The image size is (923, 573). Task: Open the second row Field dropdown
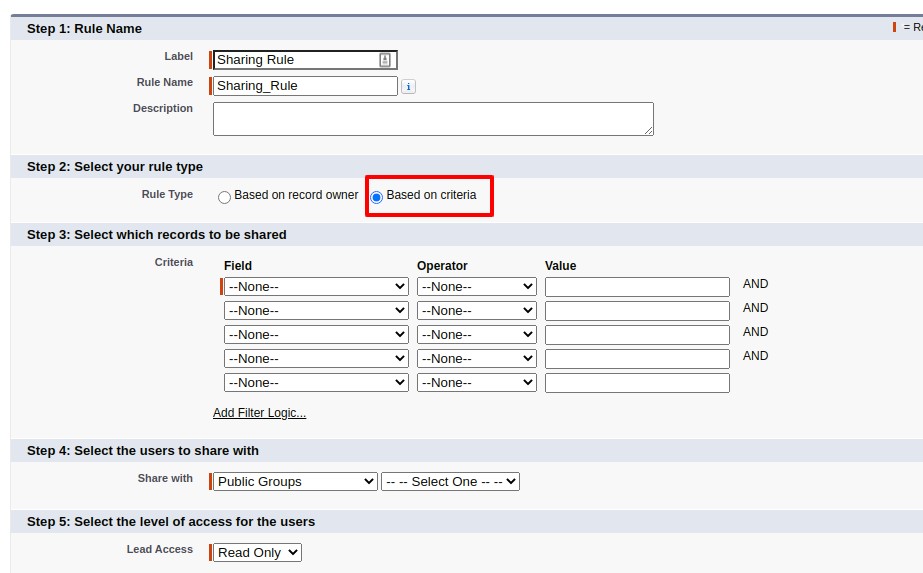[316, 311]
